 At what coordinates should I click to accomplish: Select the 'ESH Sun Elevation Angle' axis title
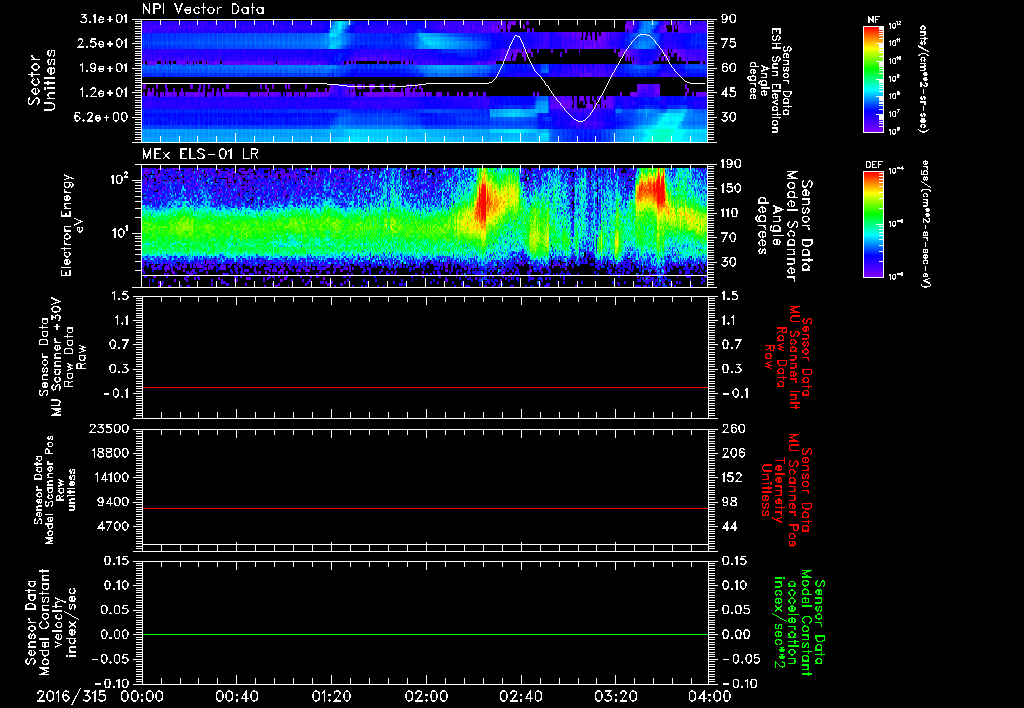coord(764,80)
